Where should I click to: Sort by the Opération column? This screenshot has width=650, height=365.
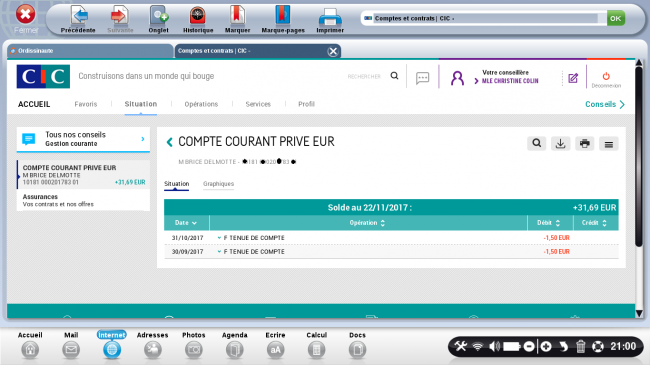click(x=368, y=223)
